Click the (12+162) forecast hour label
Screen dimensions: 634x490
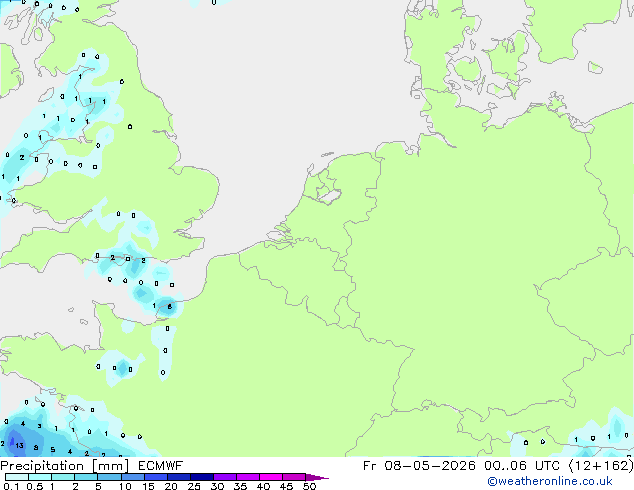point(601,466)
